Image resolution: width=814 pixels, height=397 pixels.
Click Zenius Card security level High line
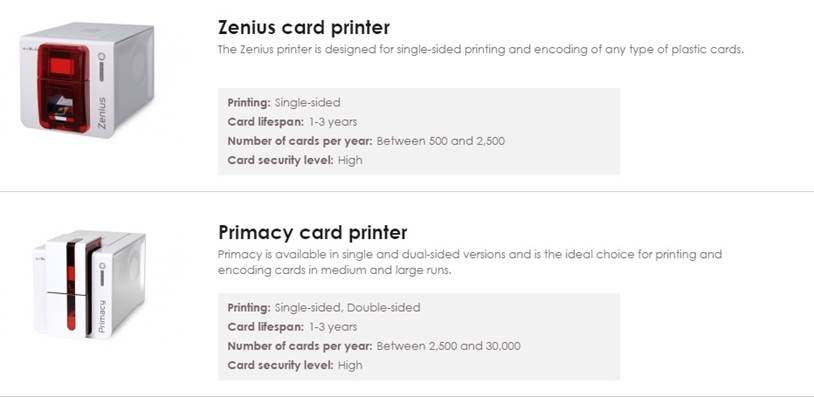[295, 160]
